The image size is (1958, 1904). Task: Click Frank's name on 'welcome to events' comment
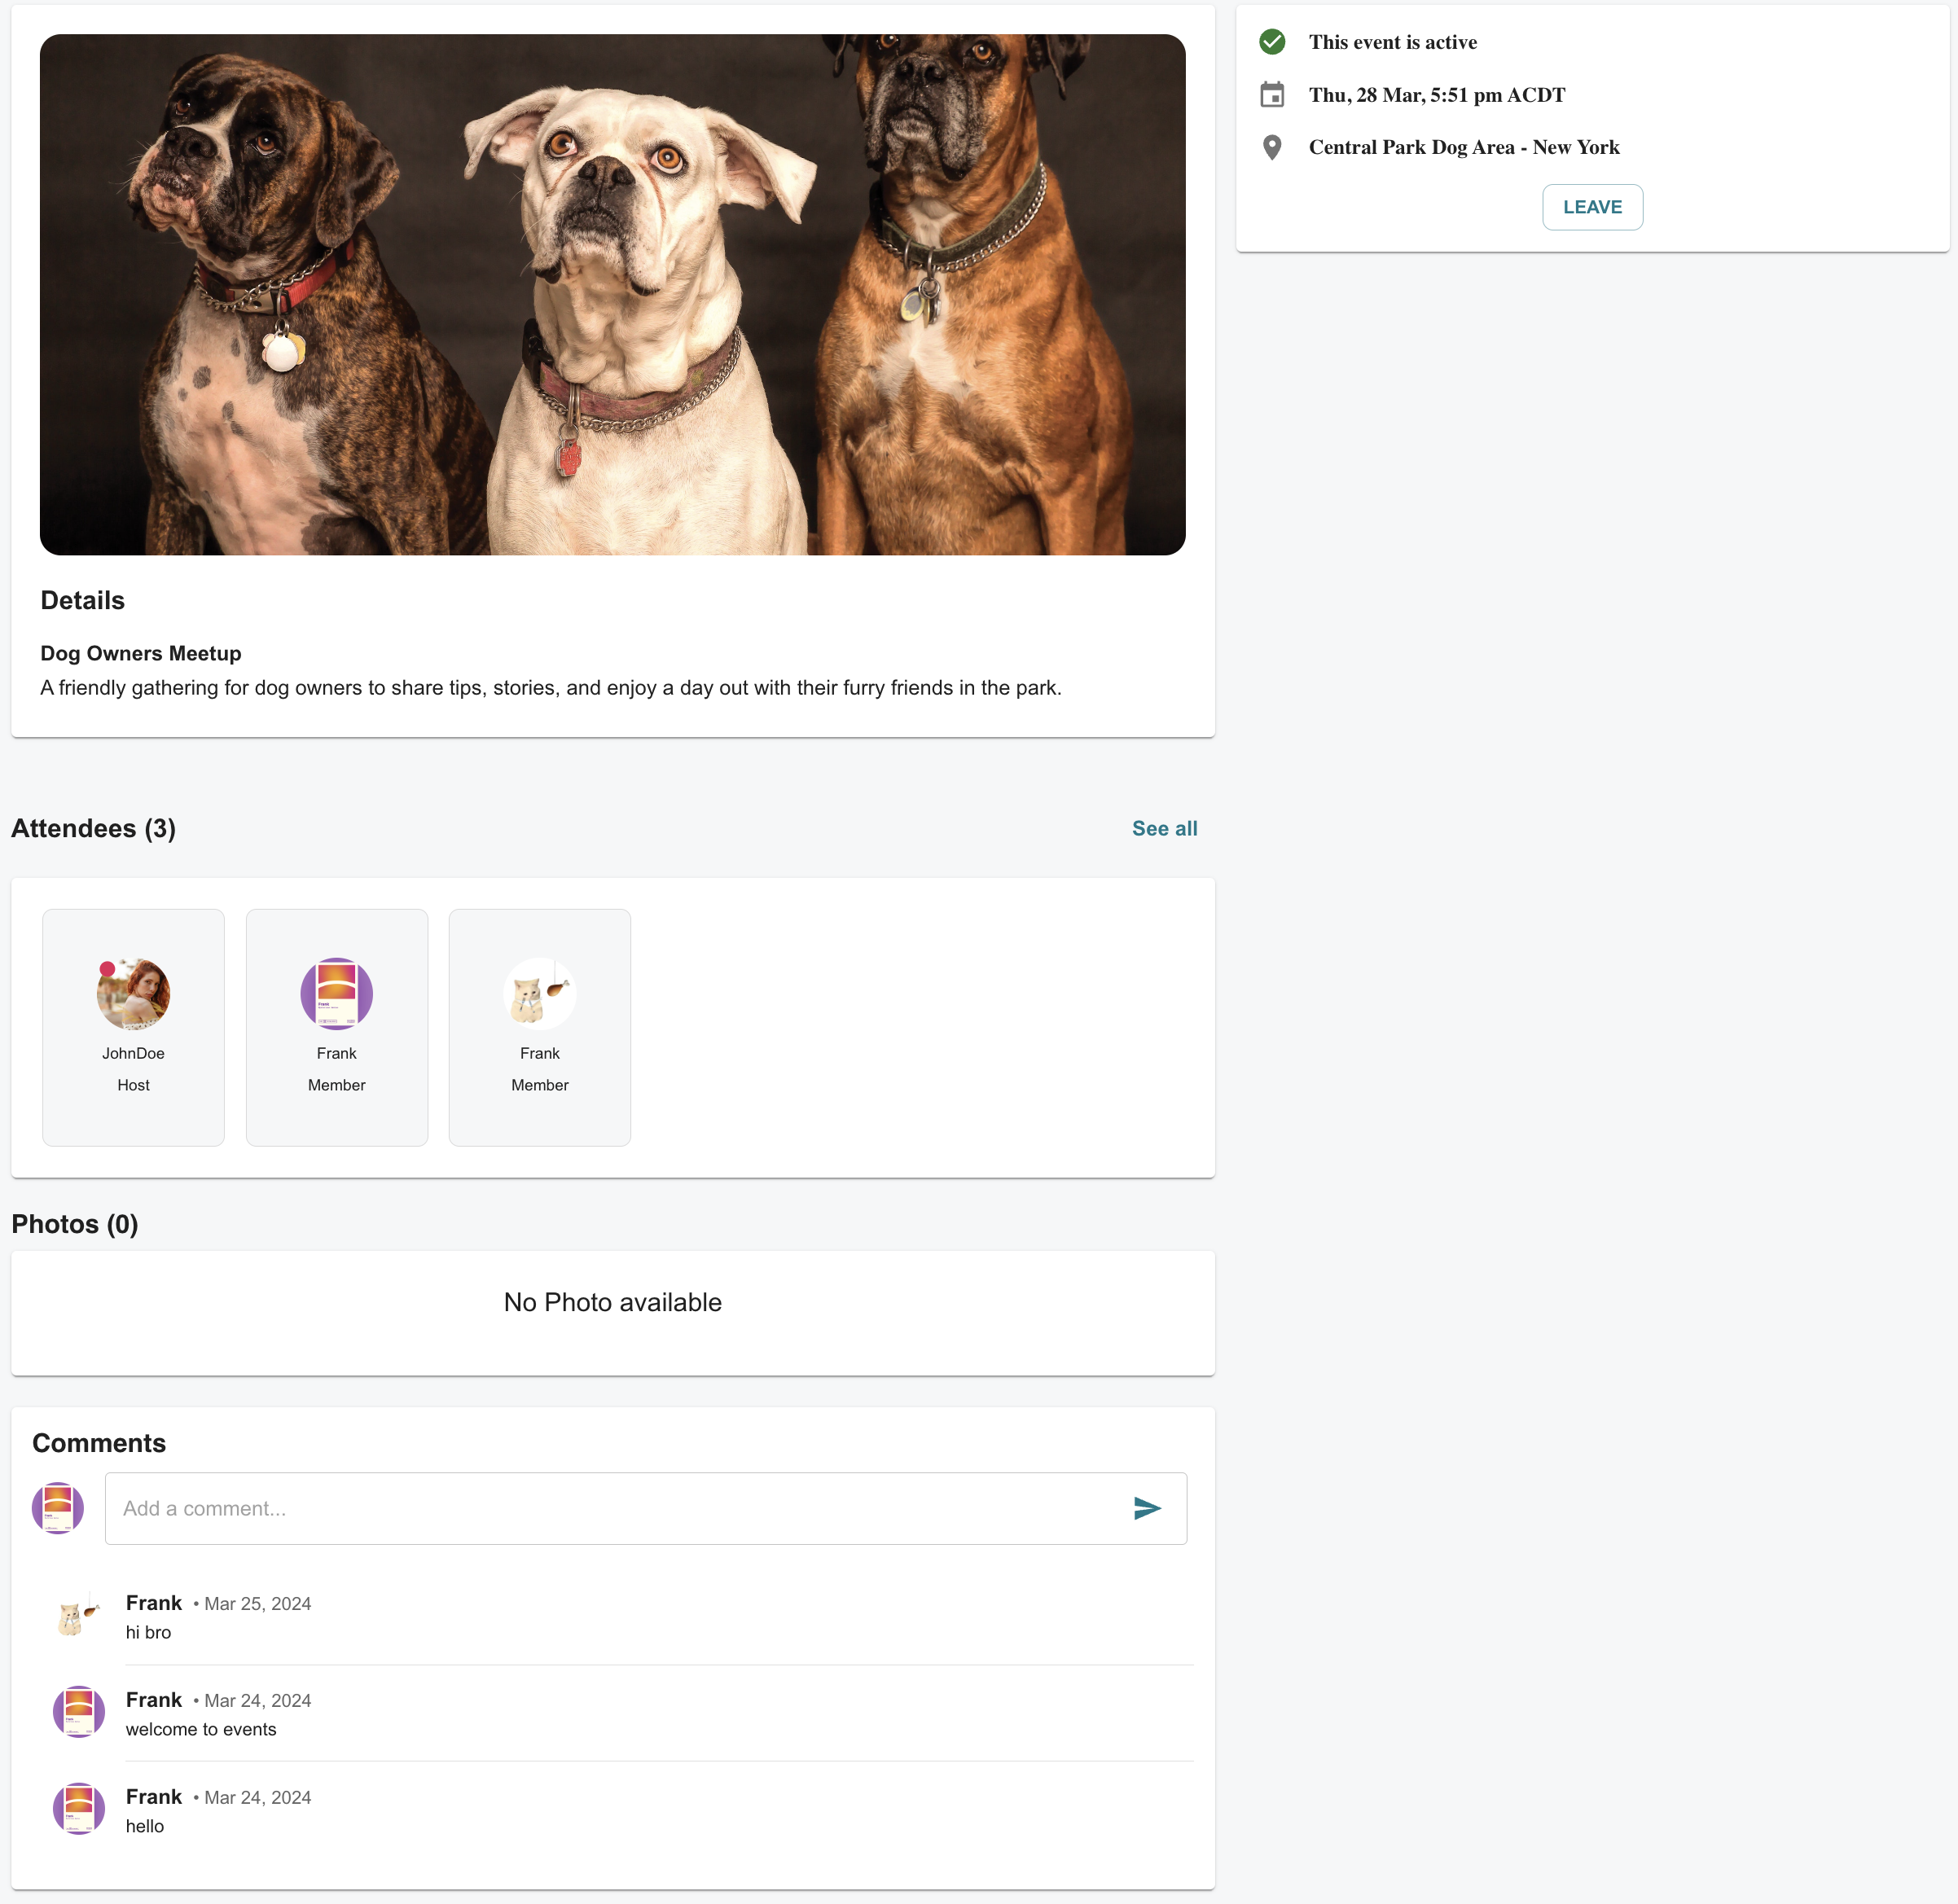tap(154, 1700)
